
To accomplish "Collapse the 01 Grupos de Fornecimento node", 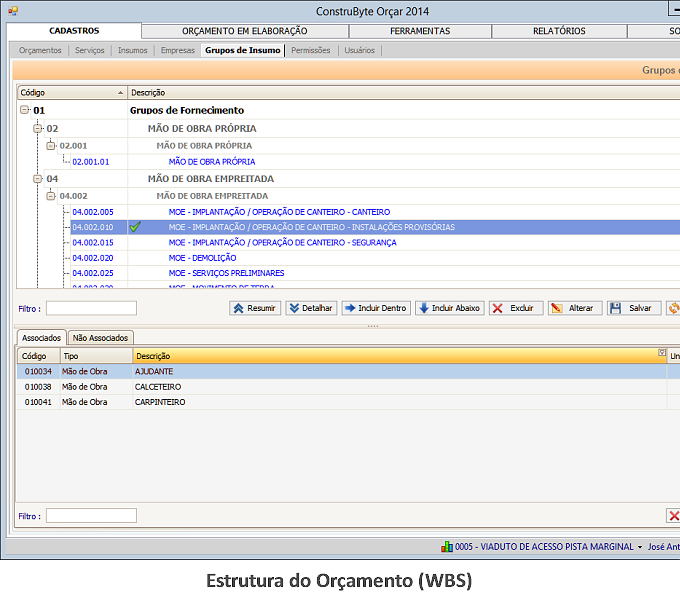I will coord(25,110).
